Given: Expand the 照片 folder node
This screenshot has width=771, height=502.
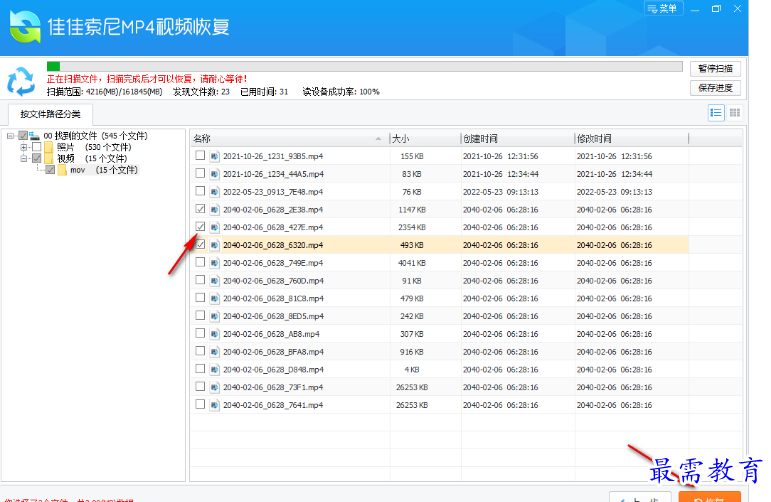Looking at the screenshot, I should tap(23, 147).
